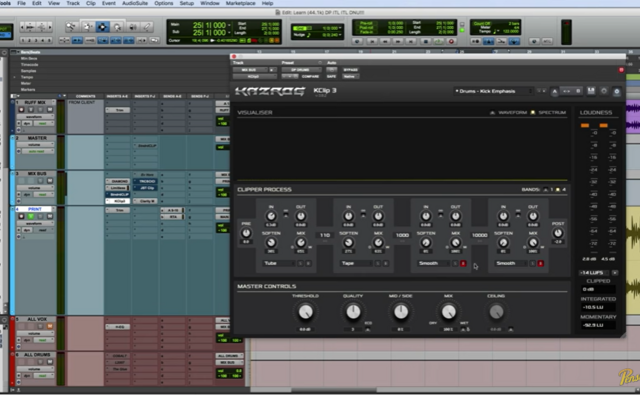The width and height of the screenshot is (640, 396).
Task: Select the Zoomer tool in Pro Tools toolbar
Action: tap(71, 27)
